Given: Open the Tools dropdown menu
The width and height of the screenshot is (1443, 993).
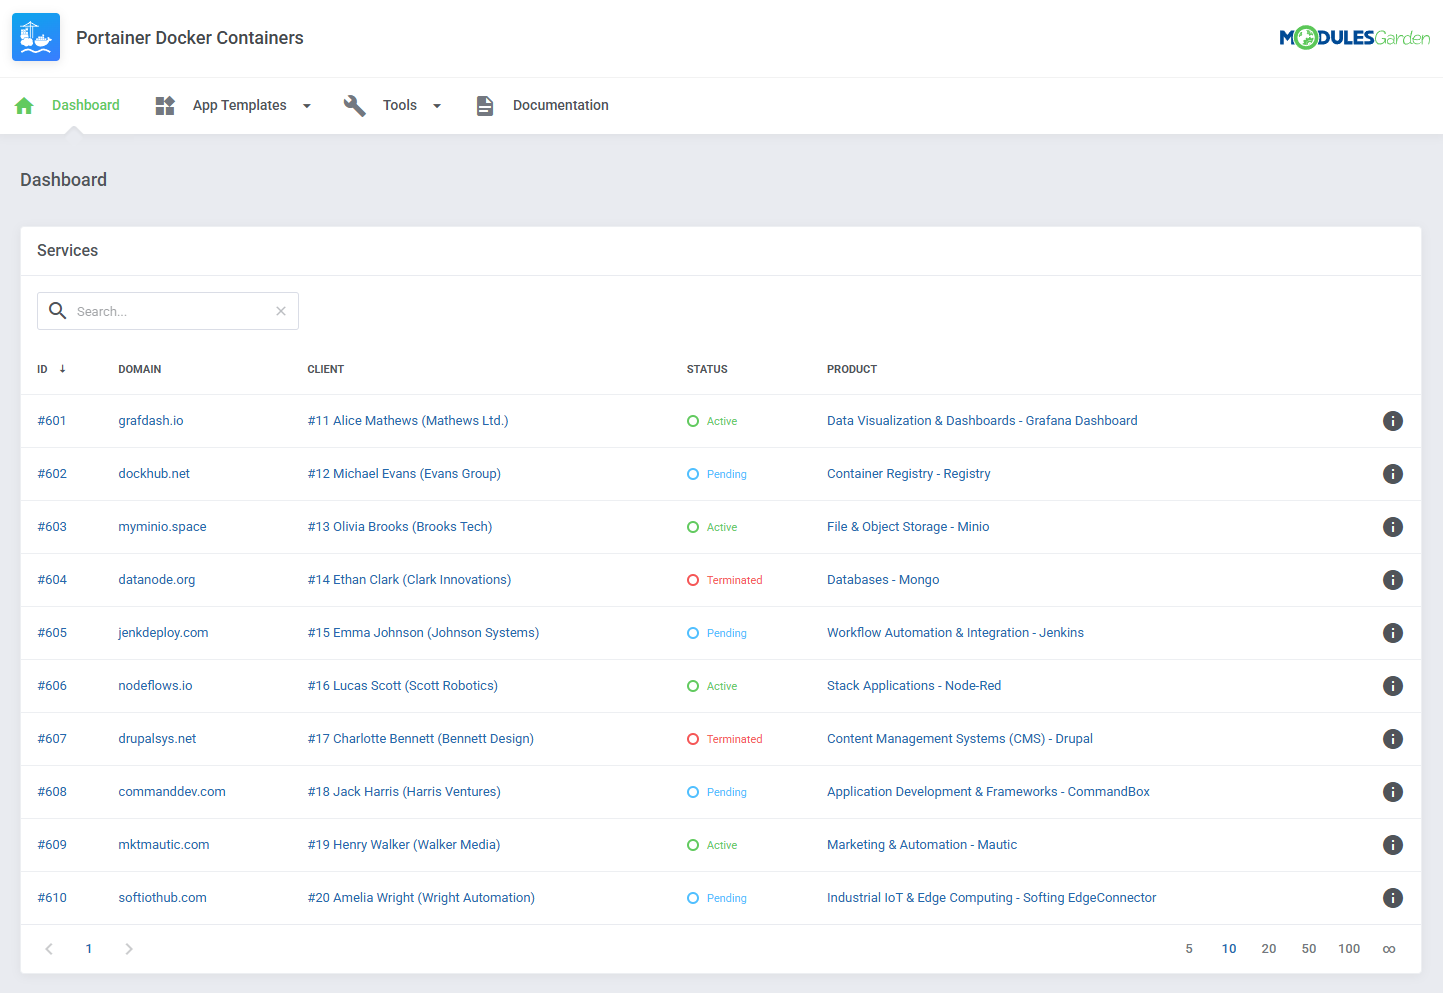Looking at the screenshot, I should point(437,105).
